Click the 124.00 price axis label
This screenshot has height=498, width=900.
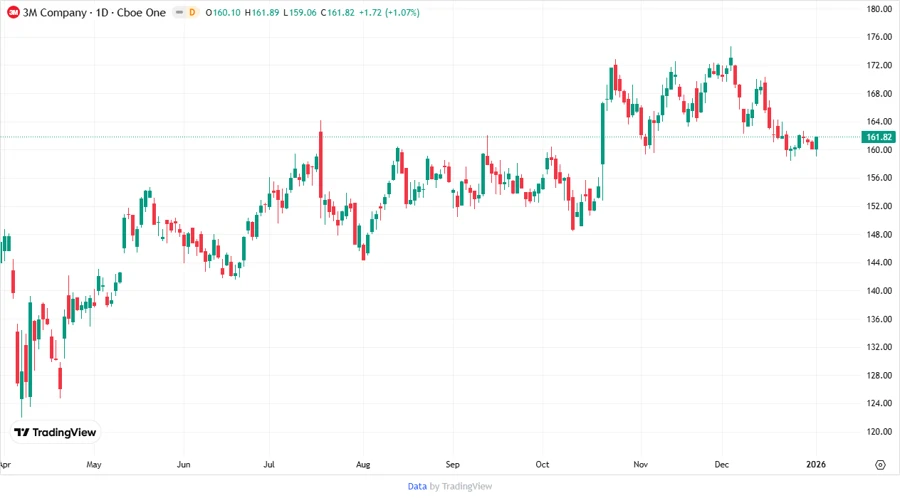pos(879,403)
